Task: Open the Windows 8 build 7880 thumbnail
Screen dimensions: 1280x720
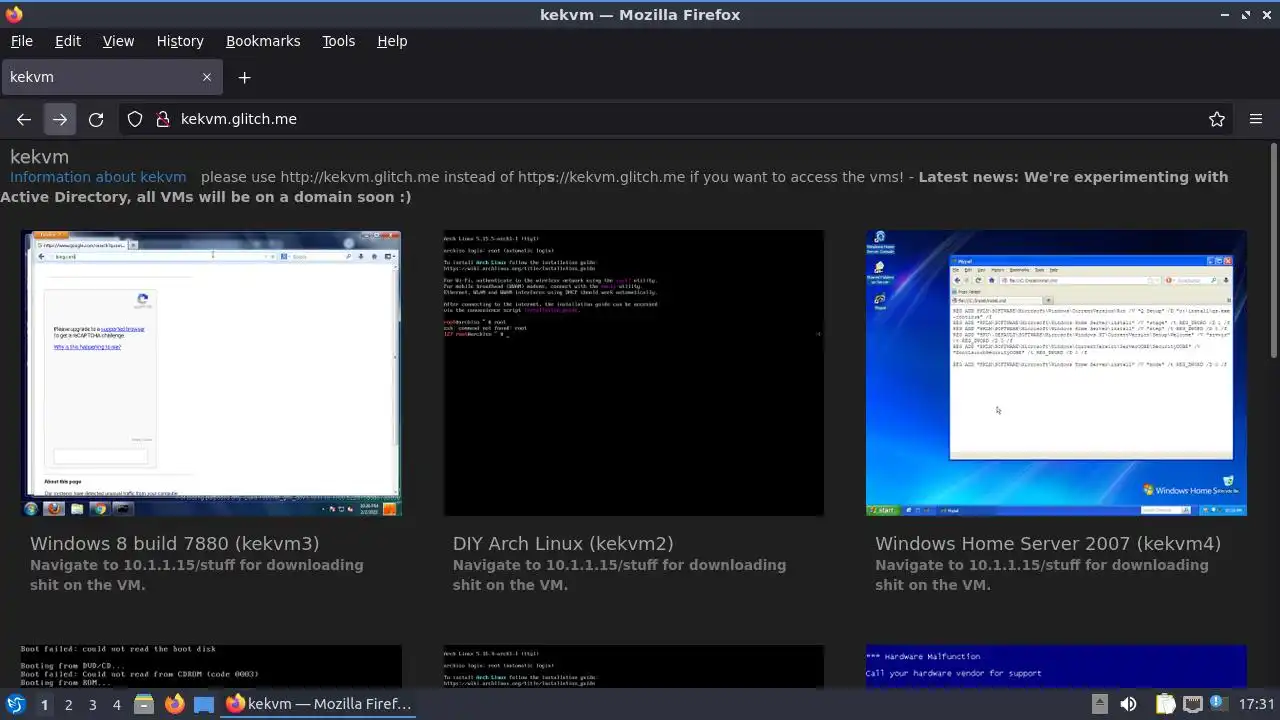Action: pos(212,373)
